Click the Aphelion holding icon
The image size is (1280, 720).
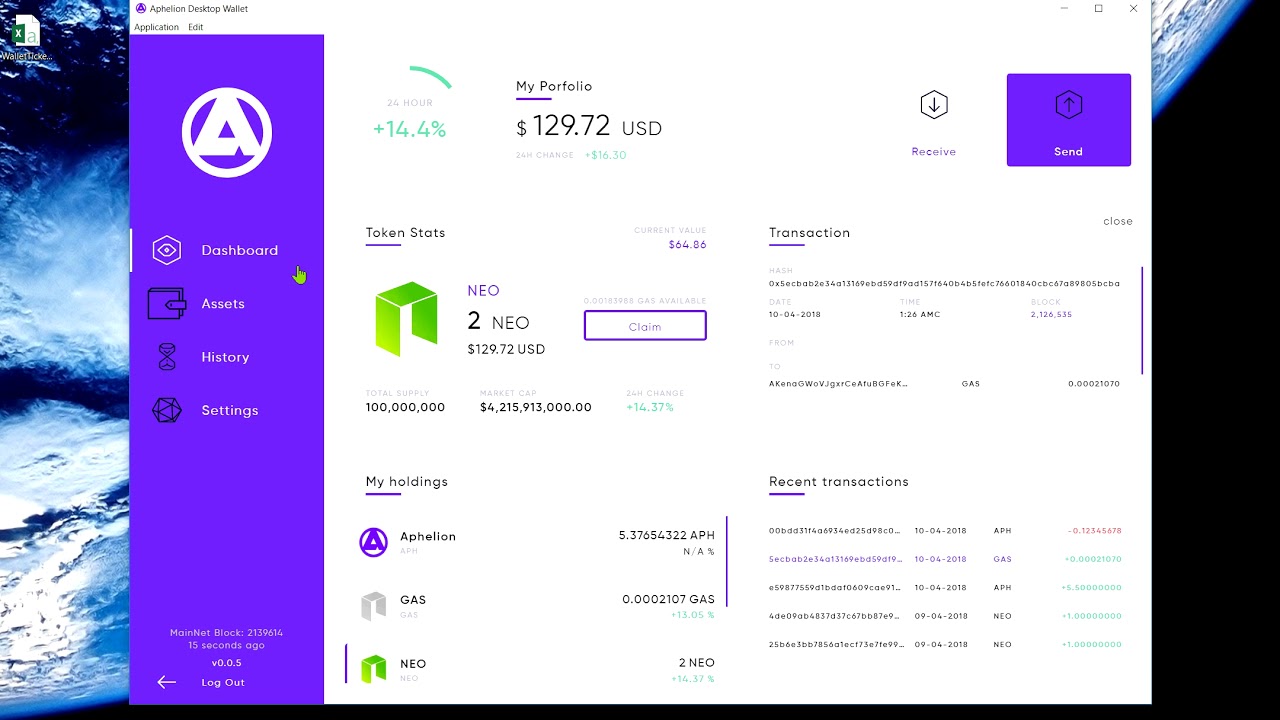373,542
